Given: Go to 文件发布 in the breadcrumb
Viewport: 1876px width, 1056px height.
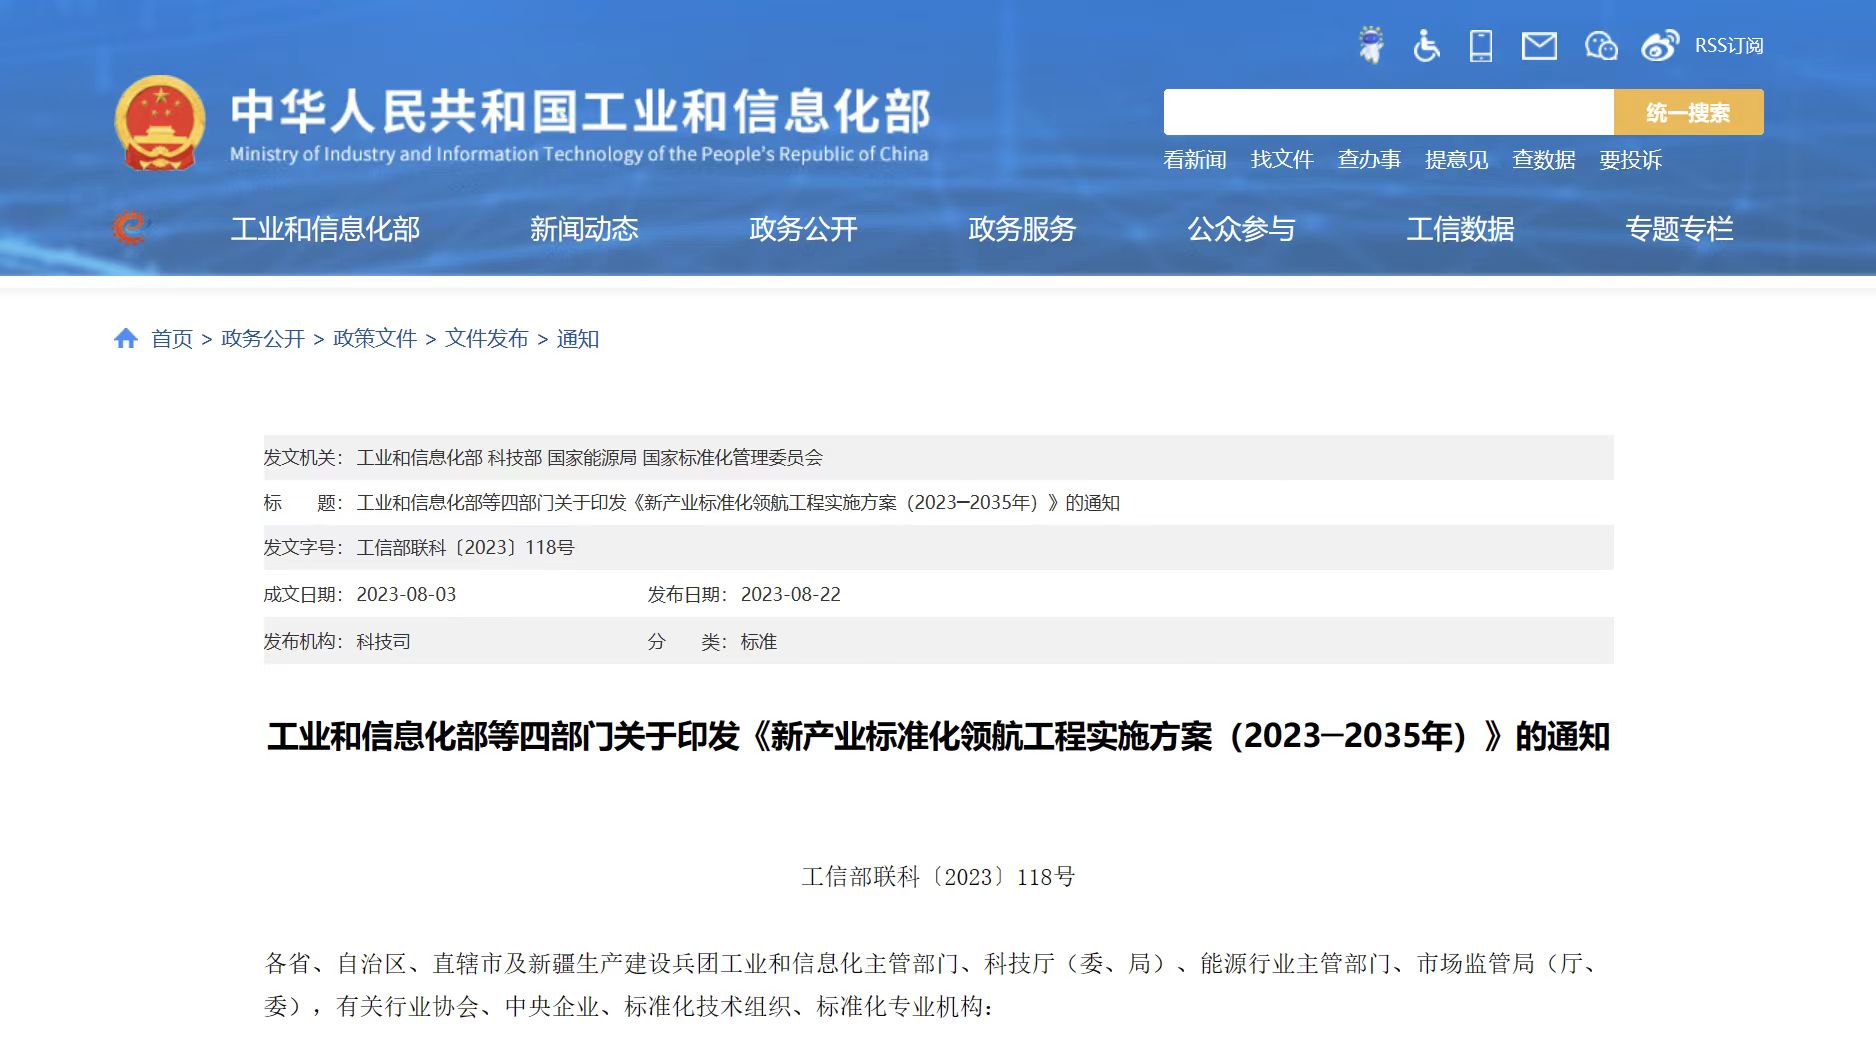Looking at the screenshot, I should click(x=487, y=339).
